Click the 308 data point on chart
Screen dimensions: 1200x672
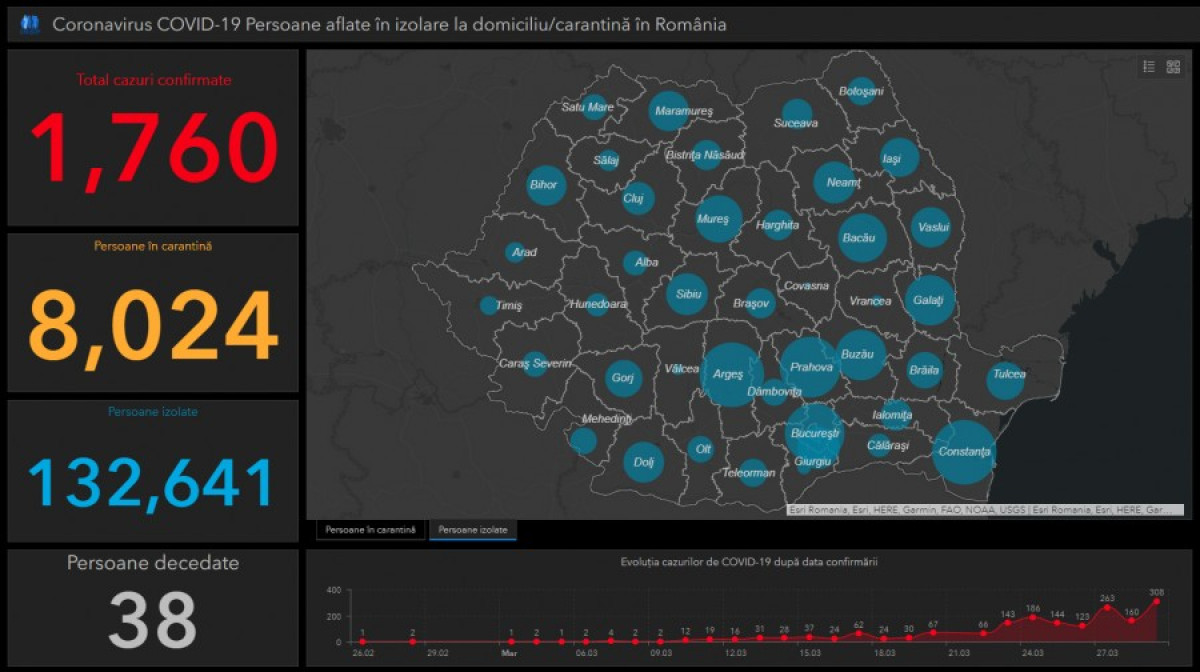coord(1157,601)
